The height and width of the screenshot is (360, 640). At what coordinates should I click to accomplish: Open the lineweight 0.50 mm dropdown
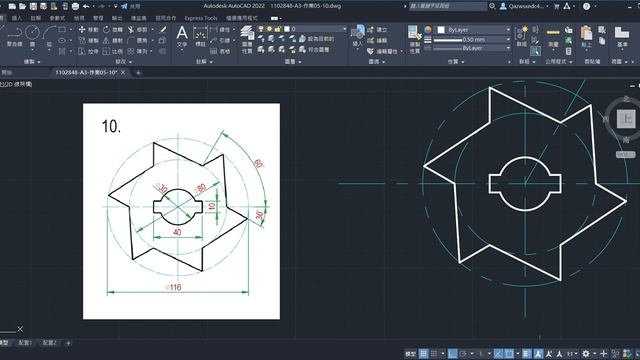coord(471,40)
